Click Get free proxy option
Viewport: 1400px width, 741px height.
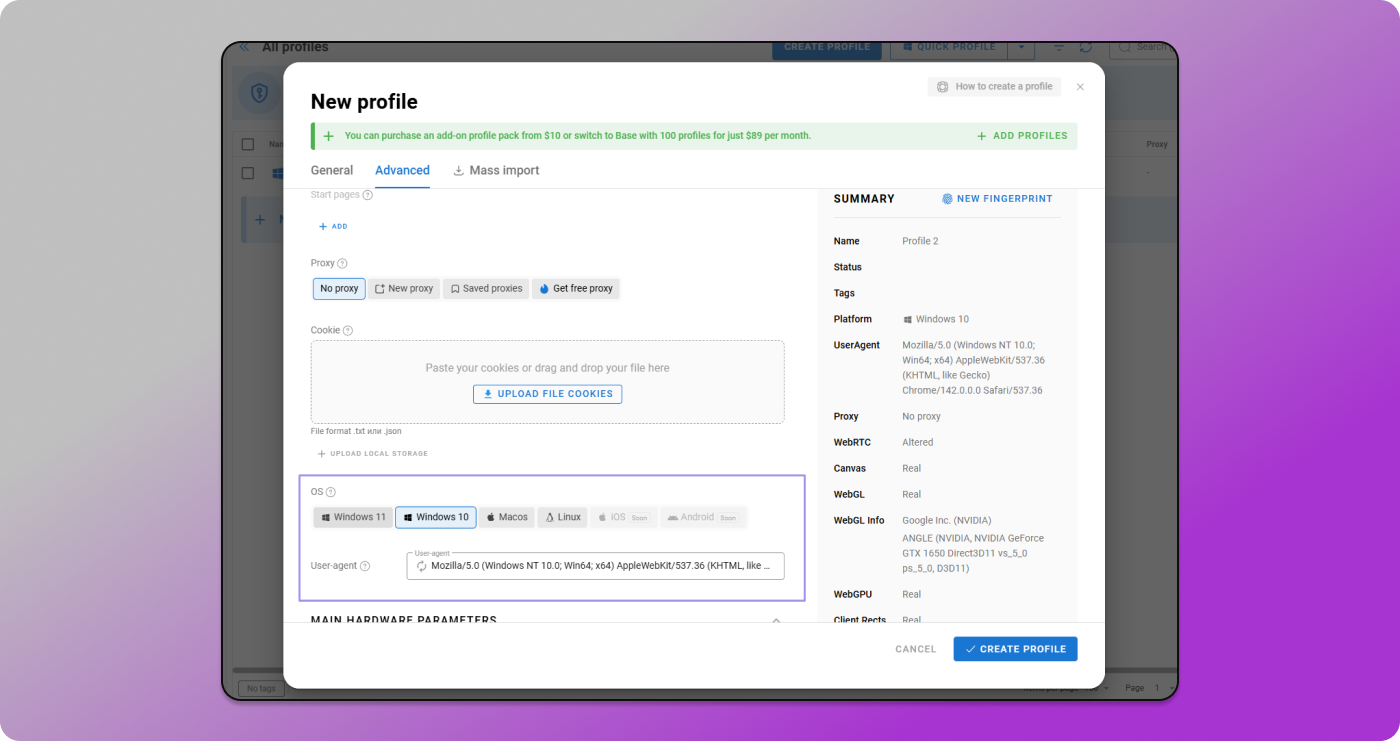(576, 289)
